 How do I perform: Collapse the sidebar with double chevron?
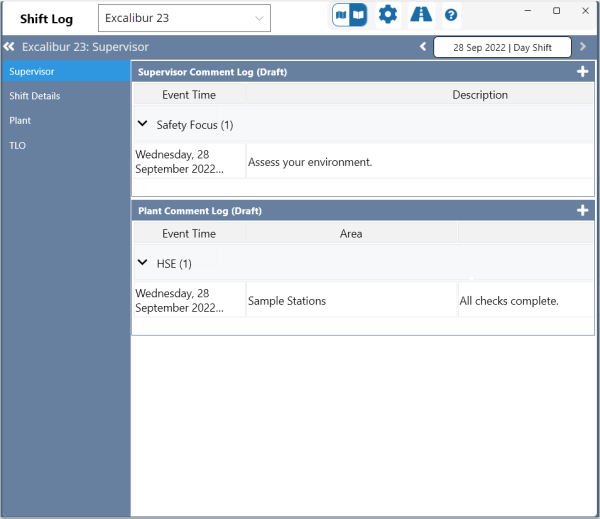click(9, 47)
